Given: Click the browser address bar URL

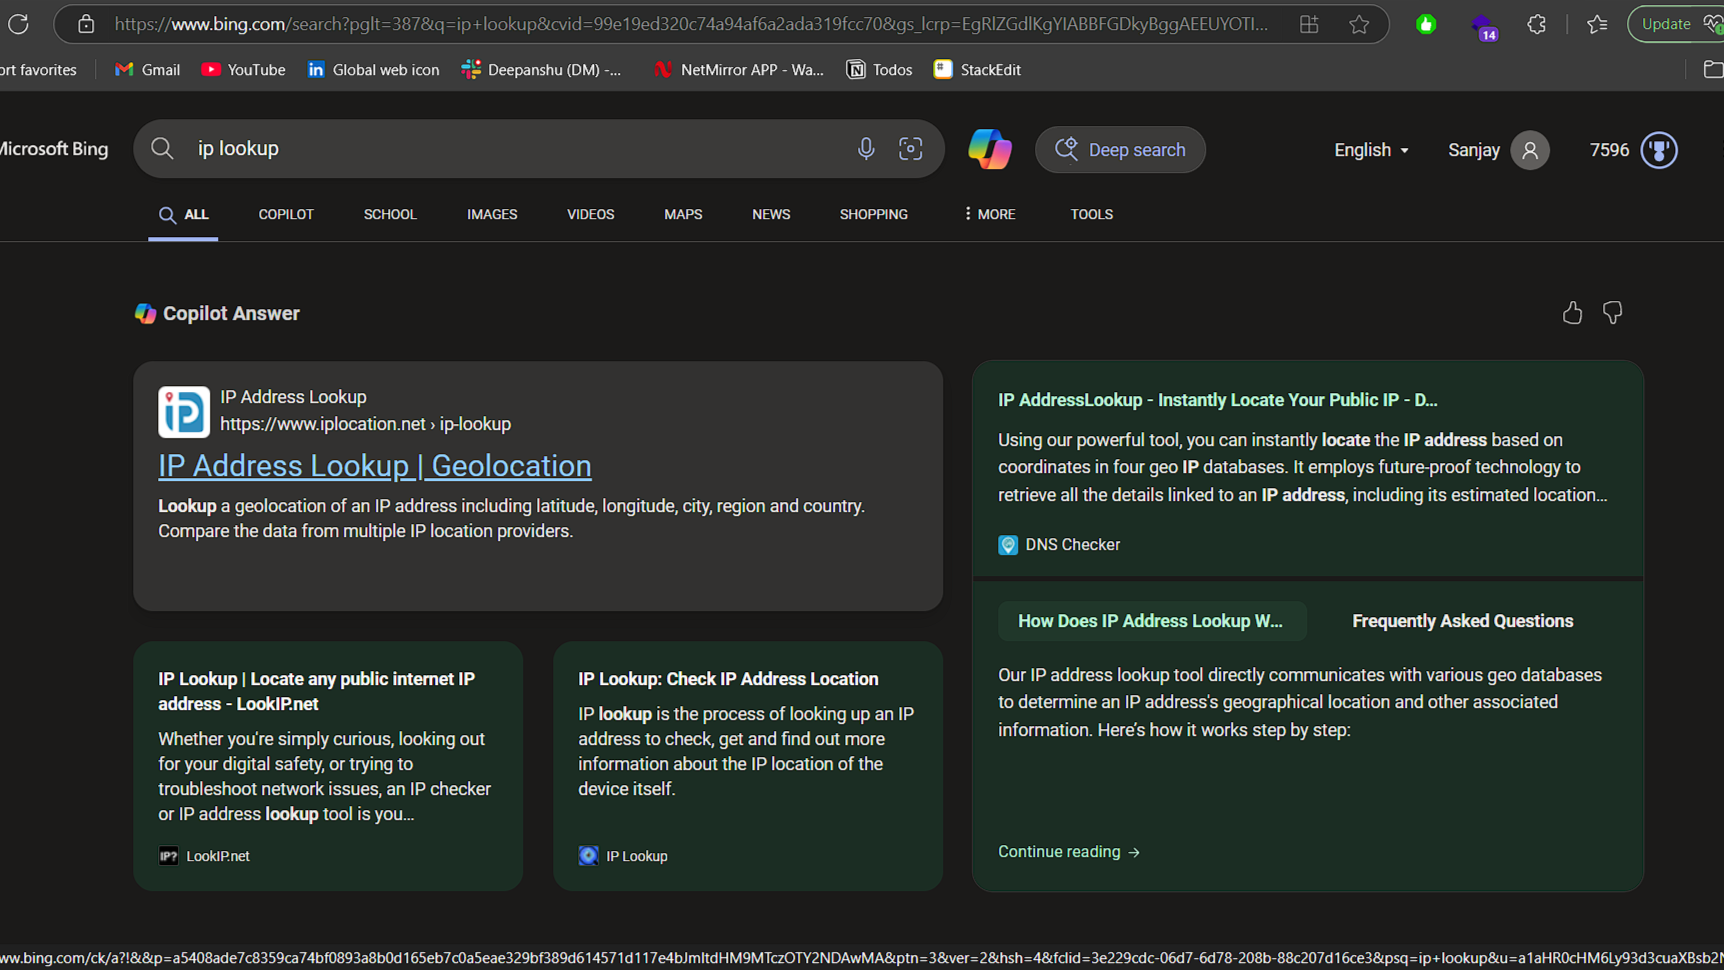Looking at the screenshot, I should [x=692, y=24].
